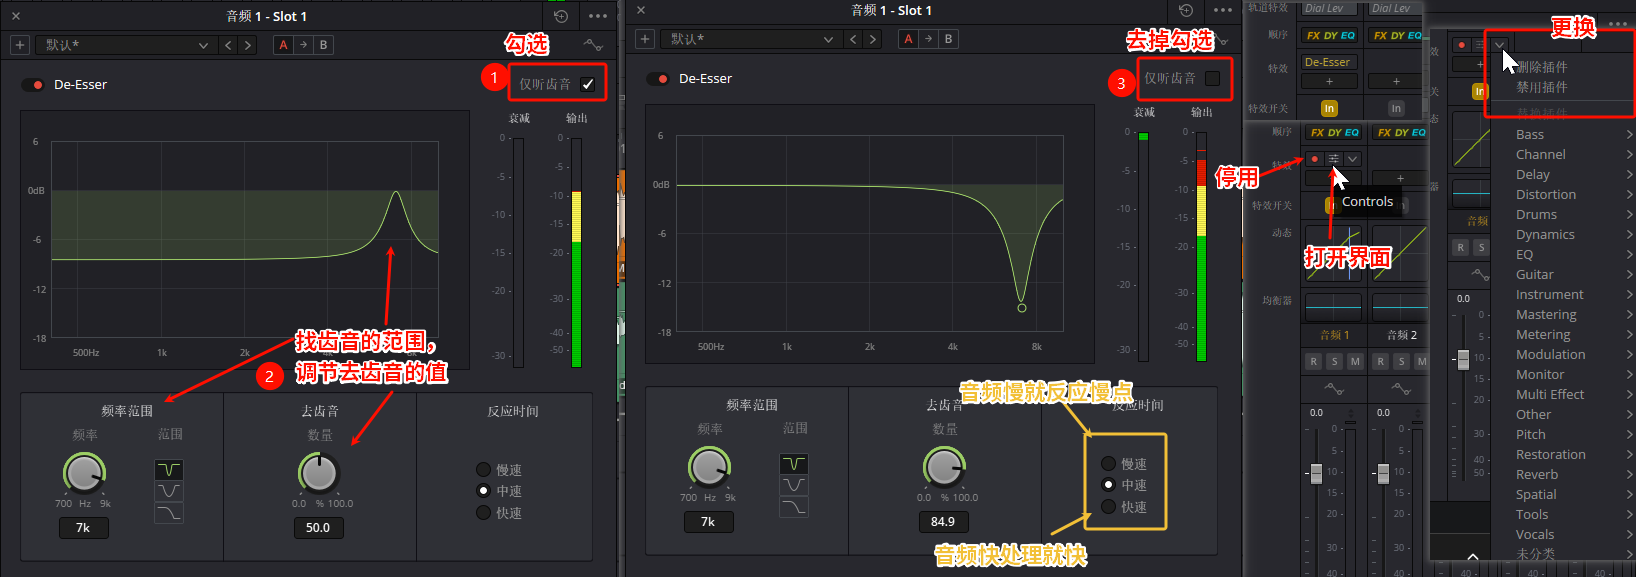Add a new preset in right De-Esser window

pyautogui.click(x=645, y=39)
